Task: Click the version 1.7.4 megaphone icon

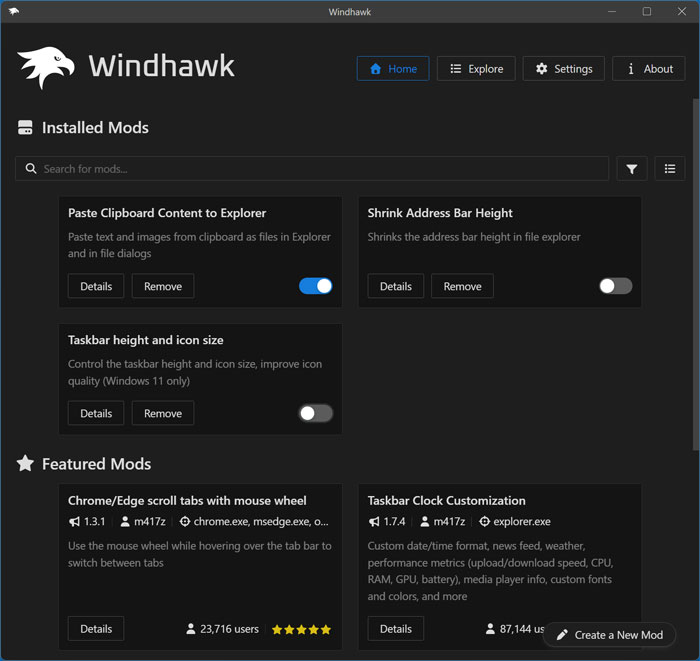Action: point(374,521)
